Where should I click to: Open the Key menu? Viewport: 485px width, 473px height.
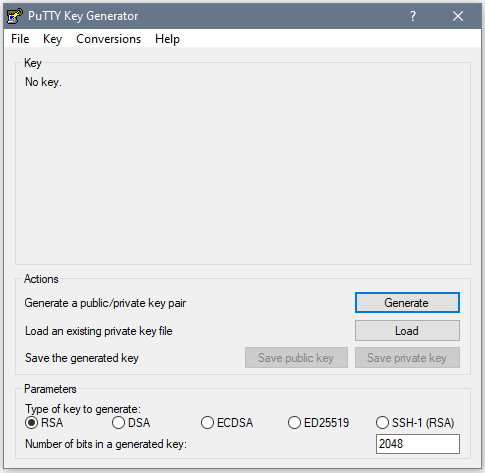[52, 39]
